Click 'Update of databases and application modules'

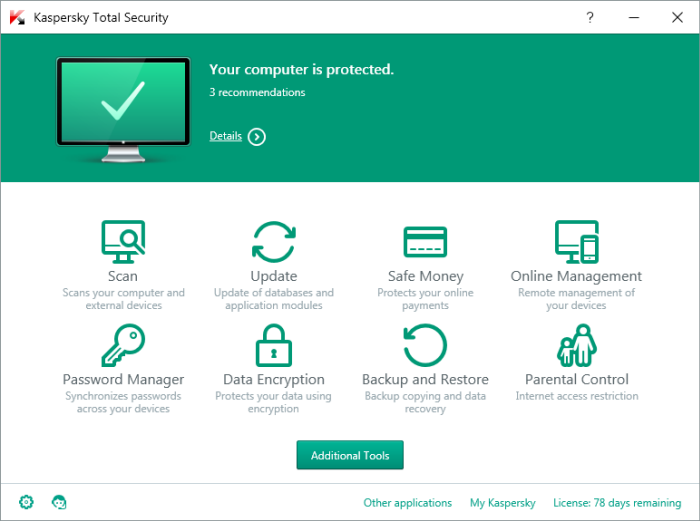click(274, 299)
